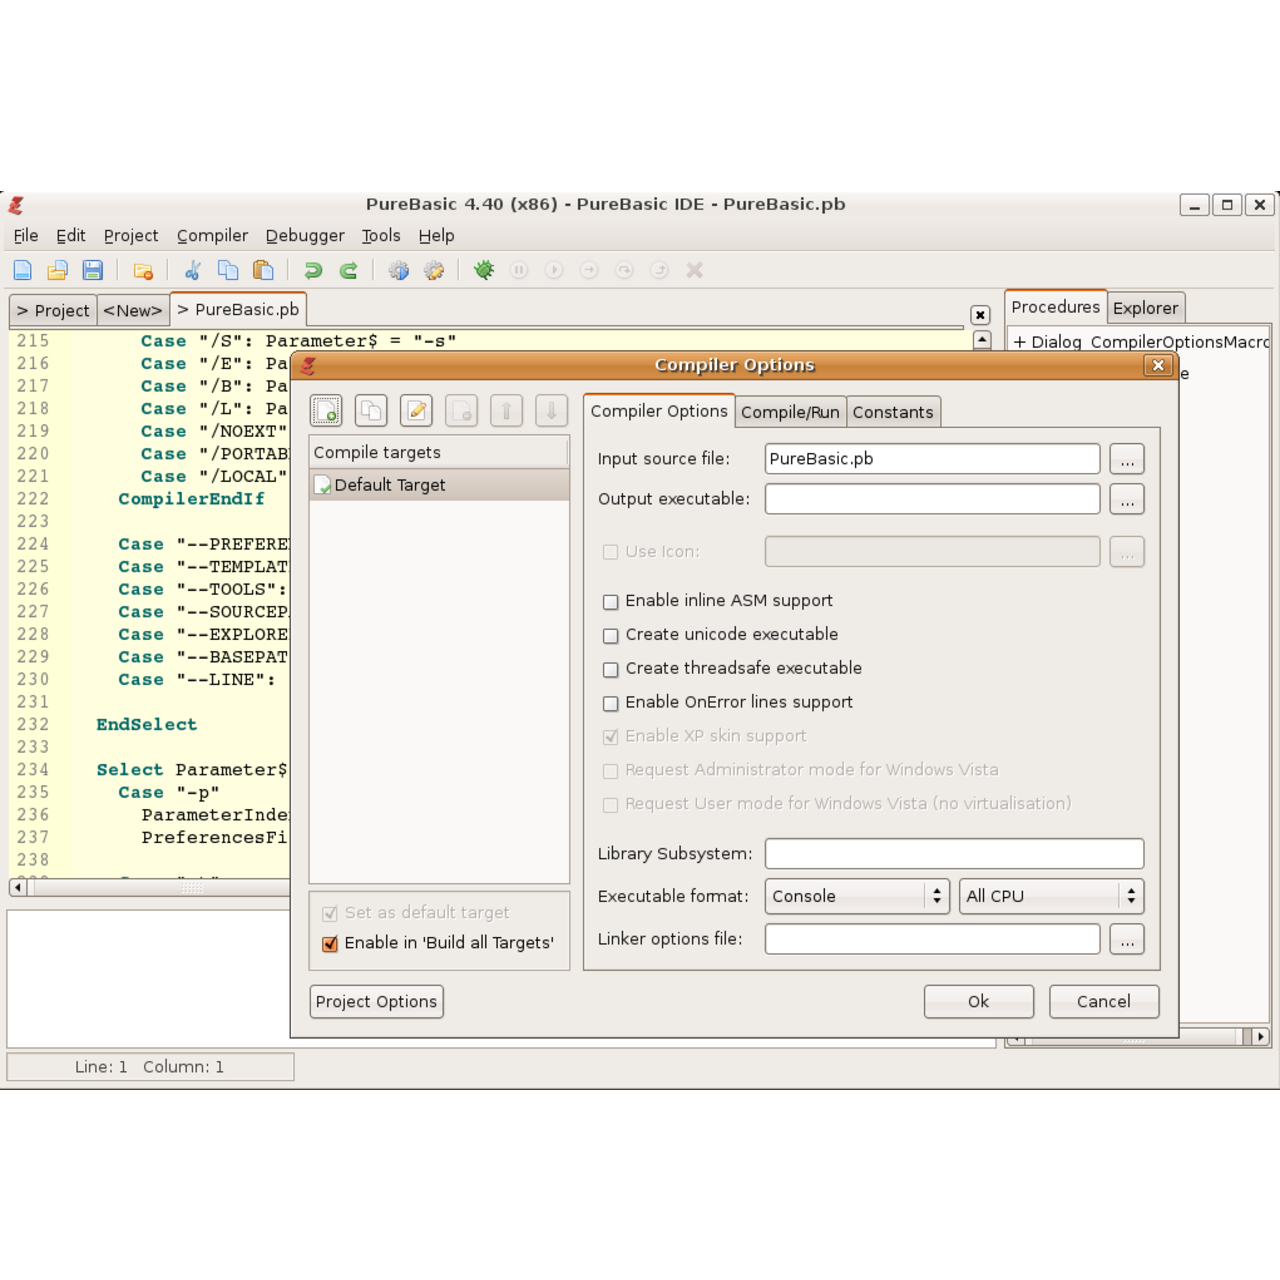Rename the Default Target with the edit icon
1280x1280 pixels.
pos(416,410)
